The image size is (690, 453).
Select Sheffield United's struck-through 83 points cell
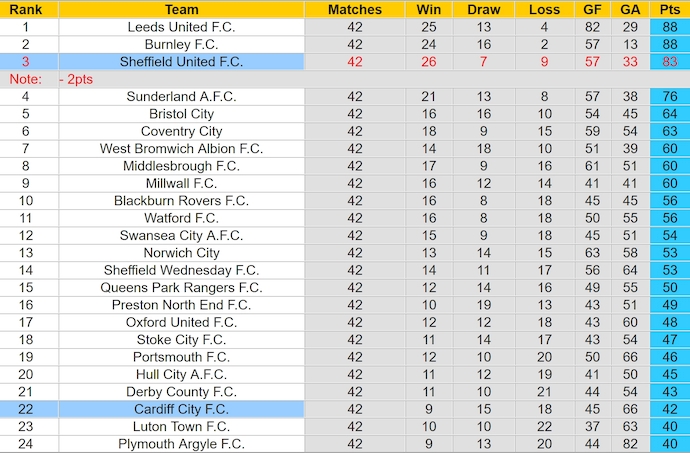(x=669, y=62)
